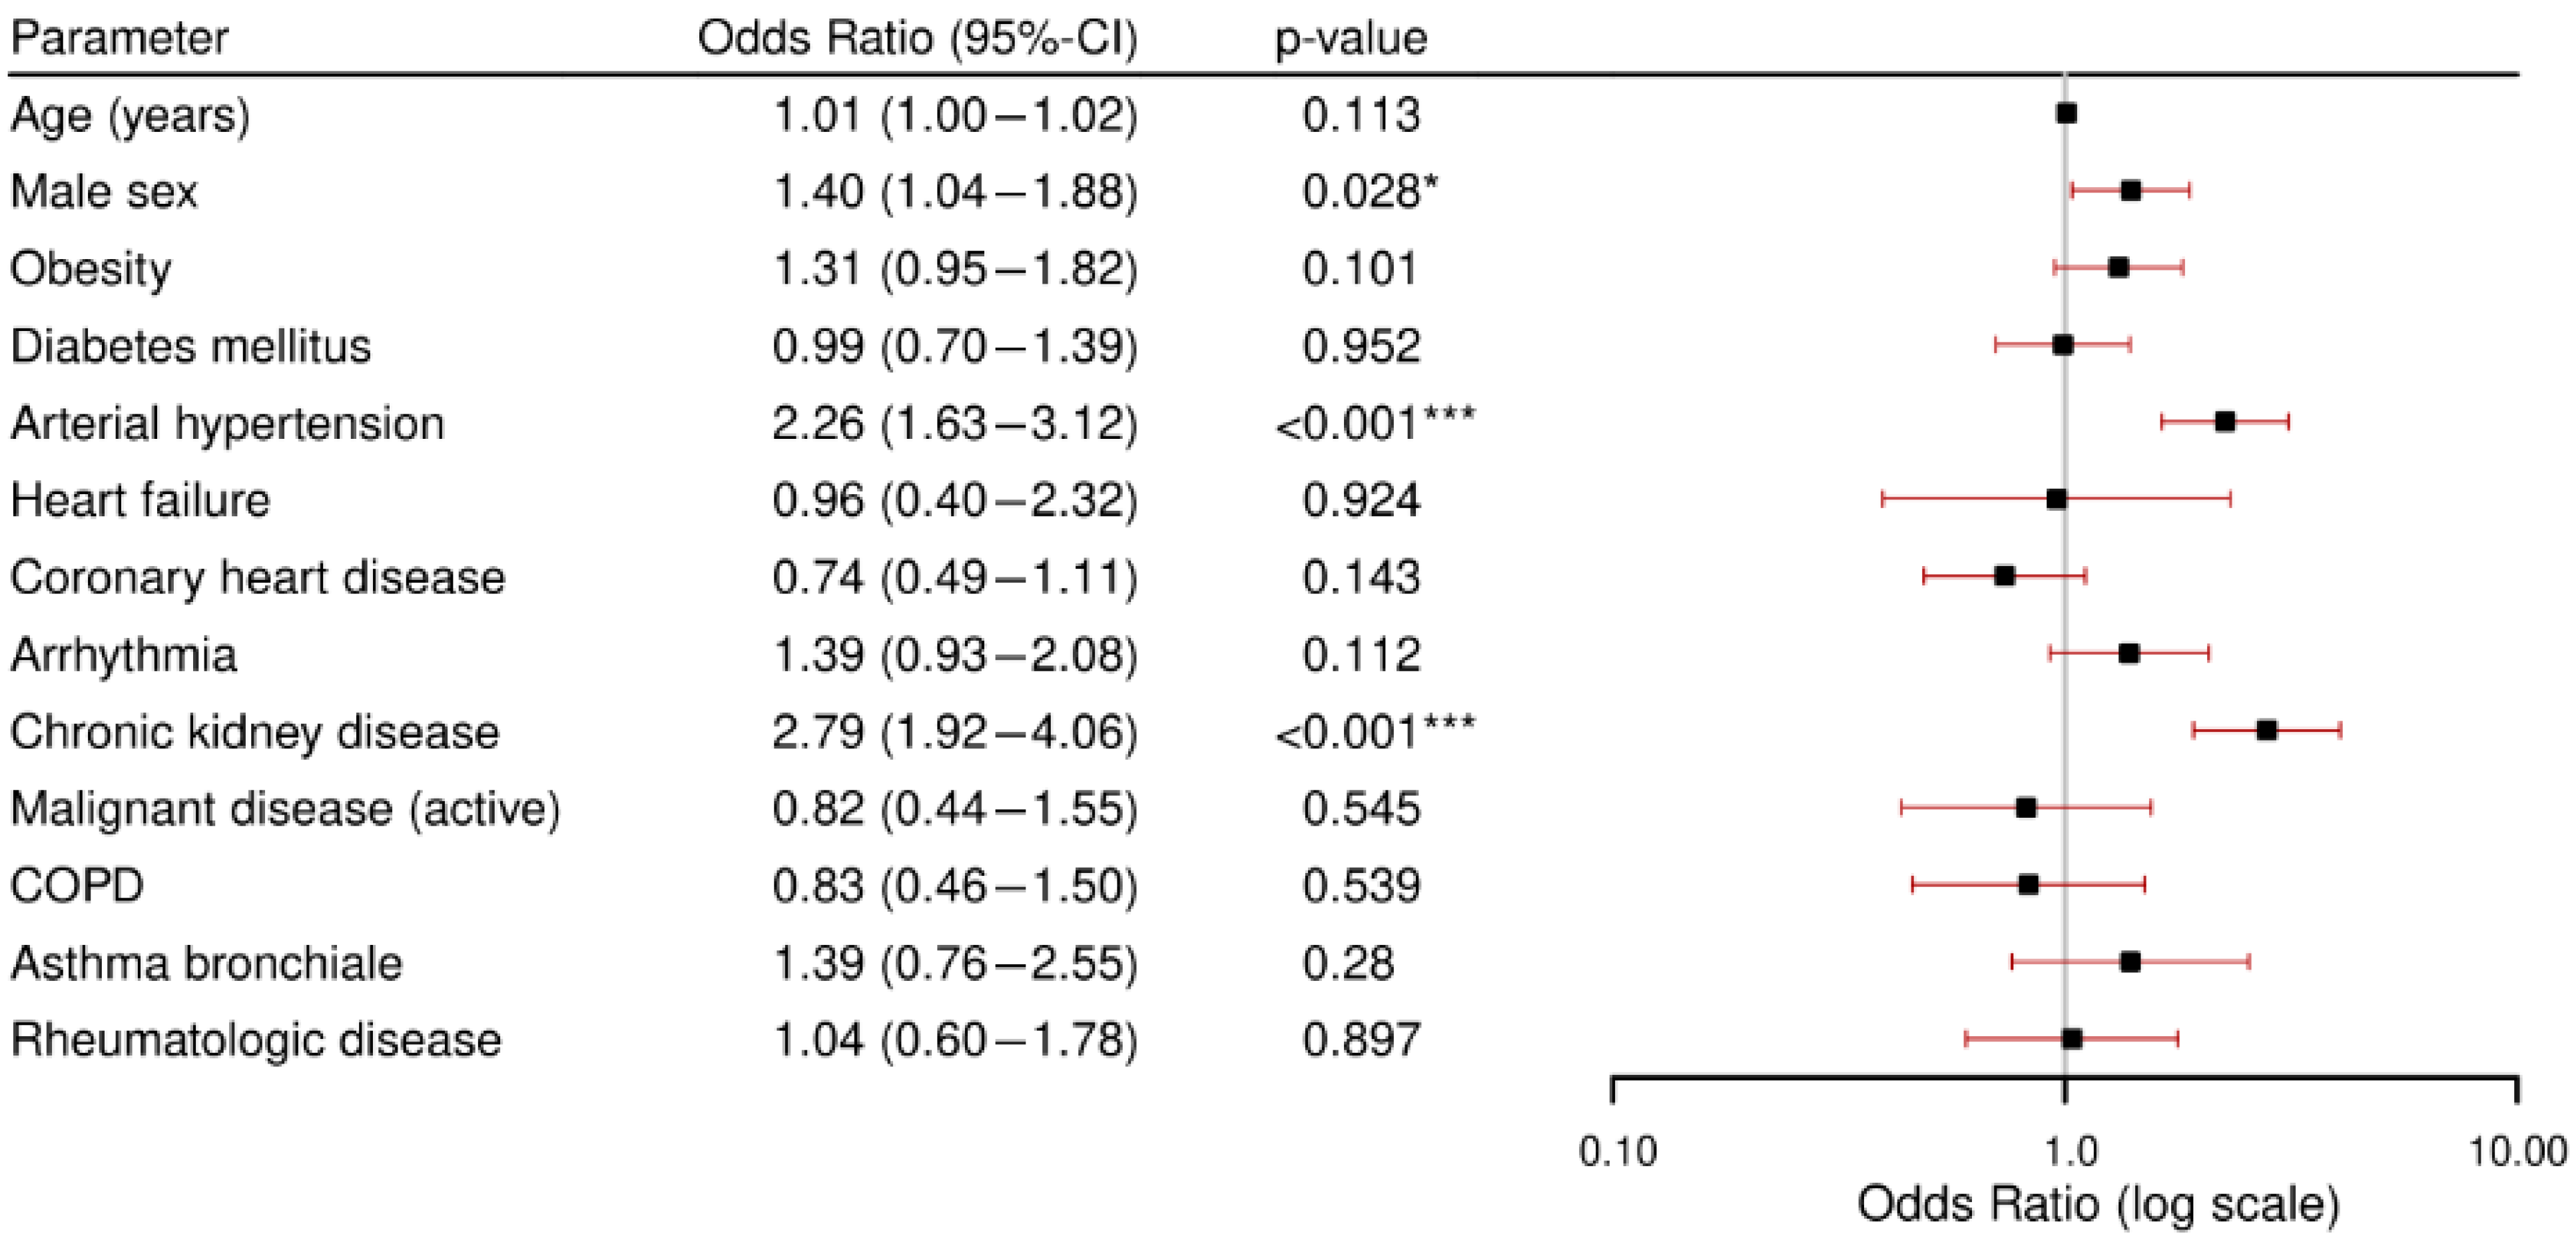Select the Malignant disease (active) label
This screenshot has width=2576, height=1246.
tap(285, 809)
